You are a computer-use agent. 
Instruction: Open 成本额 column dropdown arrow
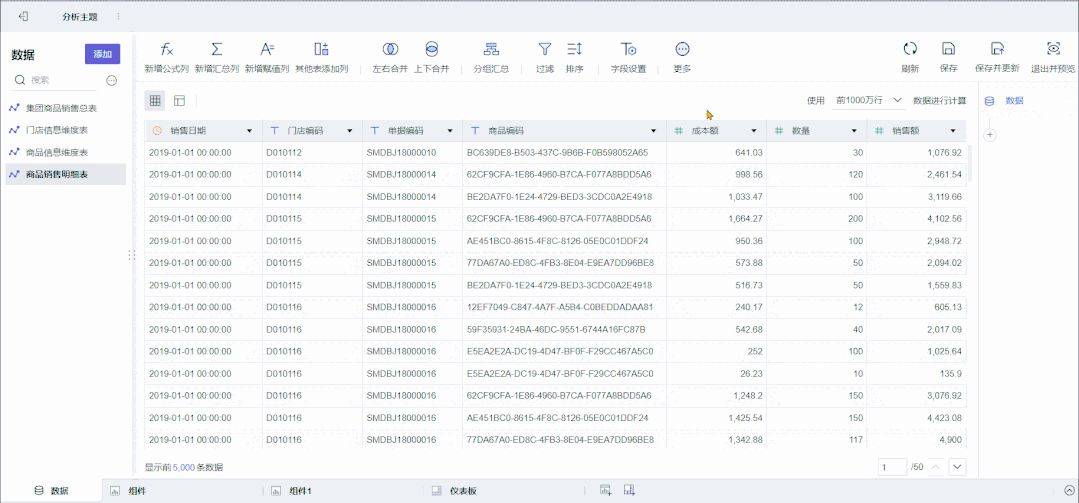point(754,131)
